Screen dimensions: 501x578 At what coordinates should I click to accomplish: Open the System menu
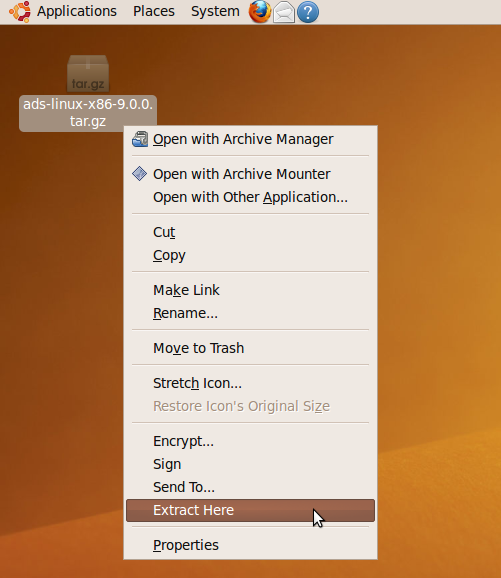[215, 11]
